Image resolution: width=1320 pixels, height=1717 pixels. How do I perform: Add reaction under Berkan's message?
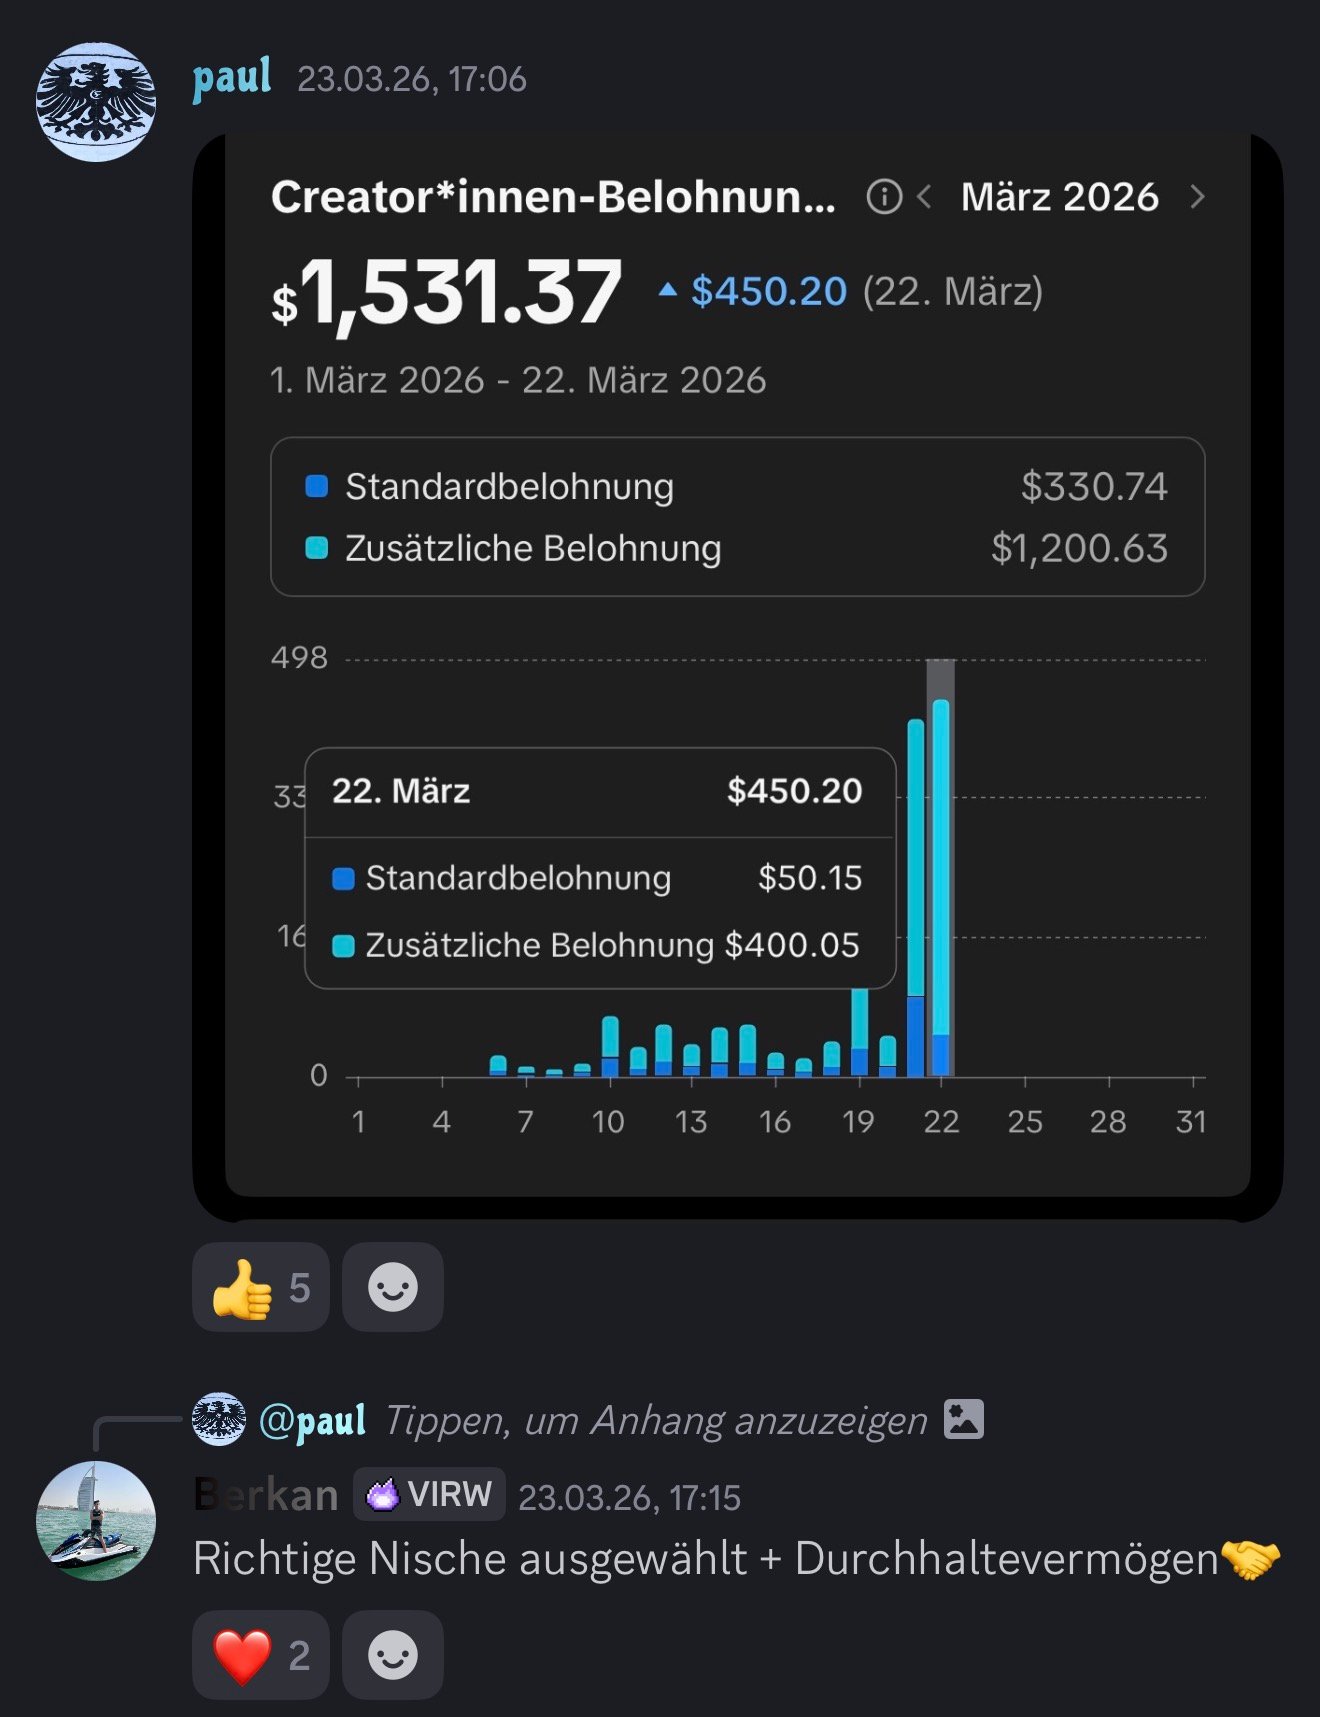click(x=393, y=1655)
